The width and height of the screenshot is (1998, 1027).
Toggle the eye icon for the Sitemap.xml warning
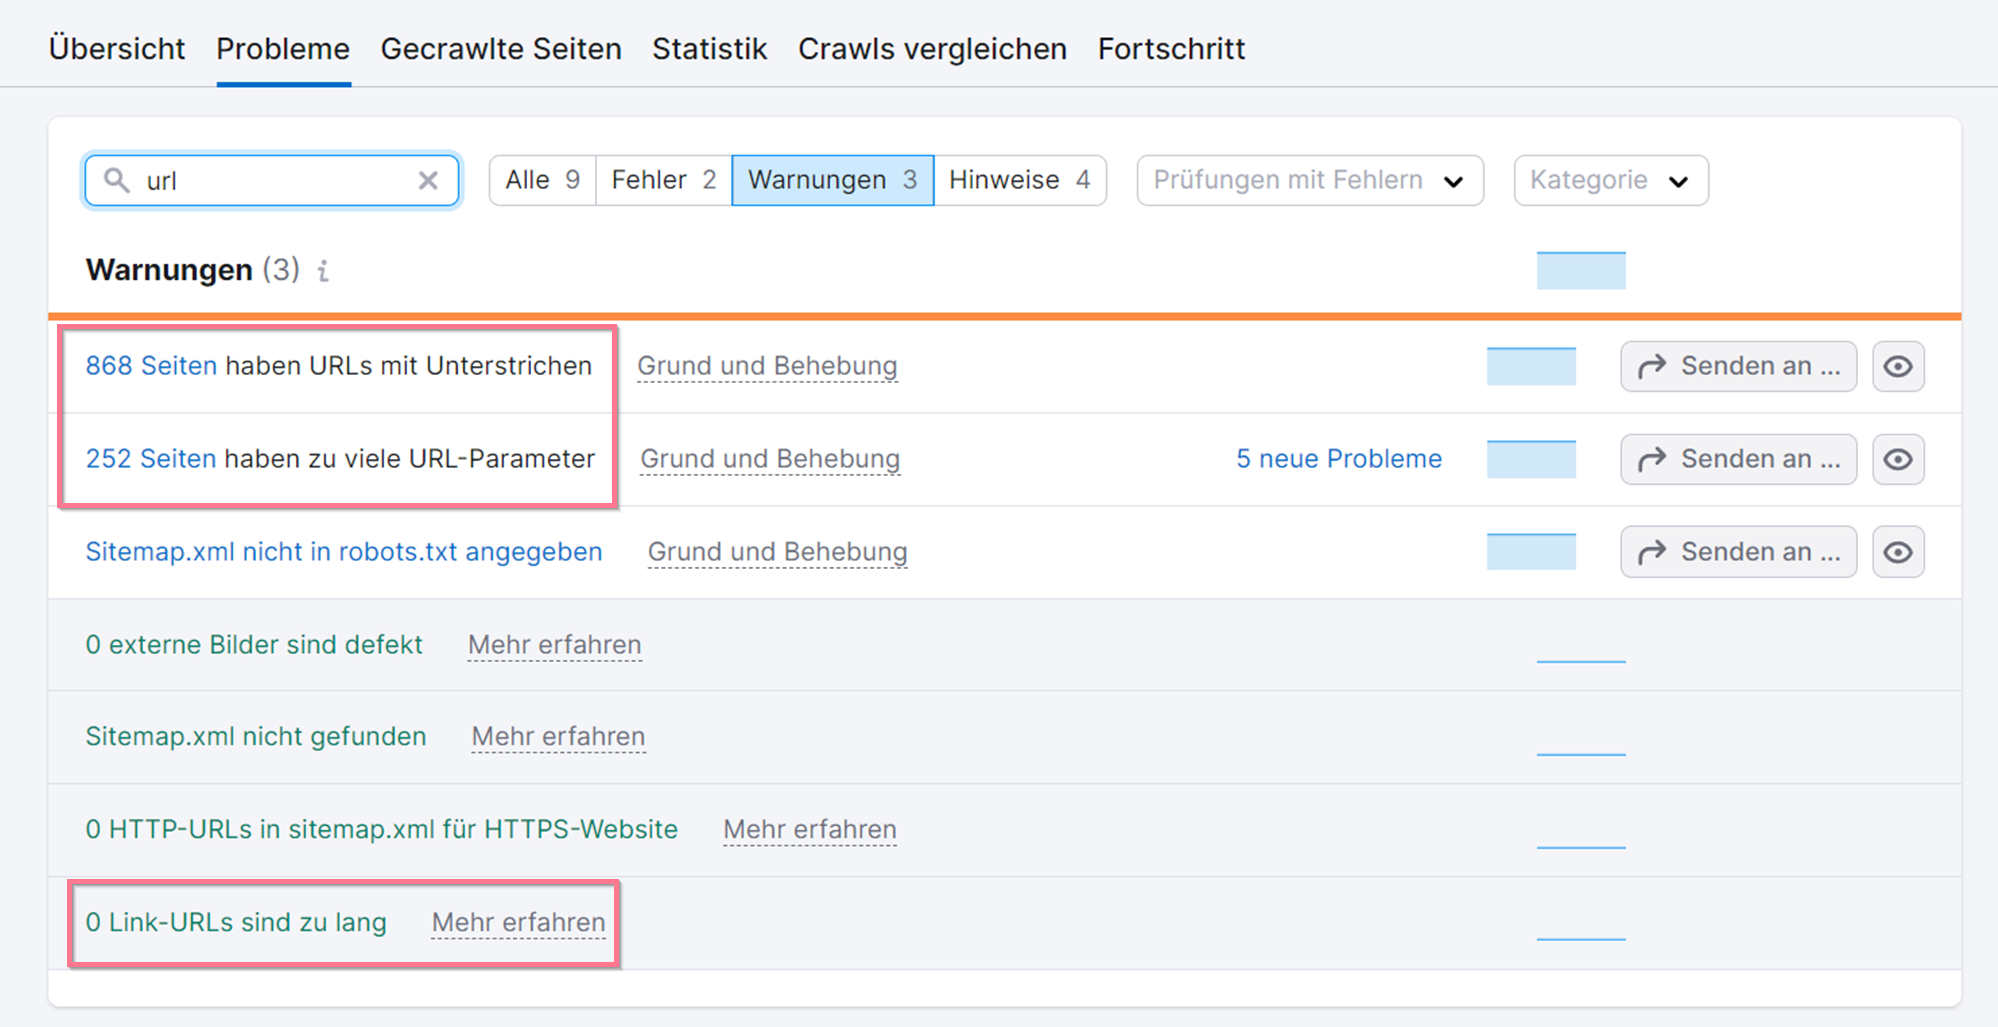(x=1898, y=551)
